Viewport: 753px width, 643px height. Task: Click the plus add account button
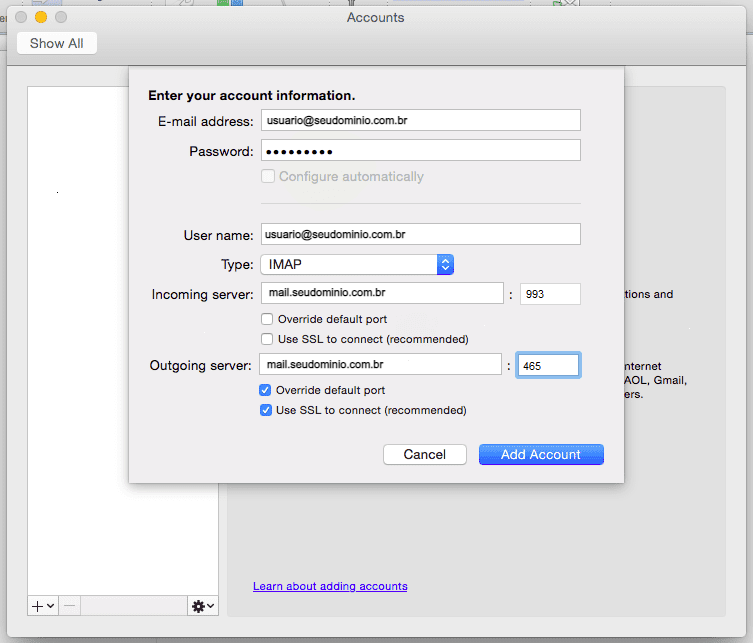(x=42, y=606)
